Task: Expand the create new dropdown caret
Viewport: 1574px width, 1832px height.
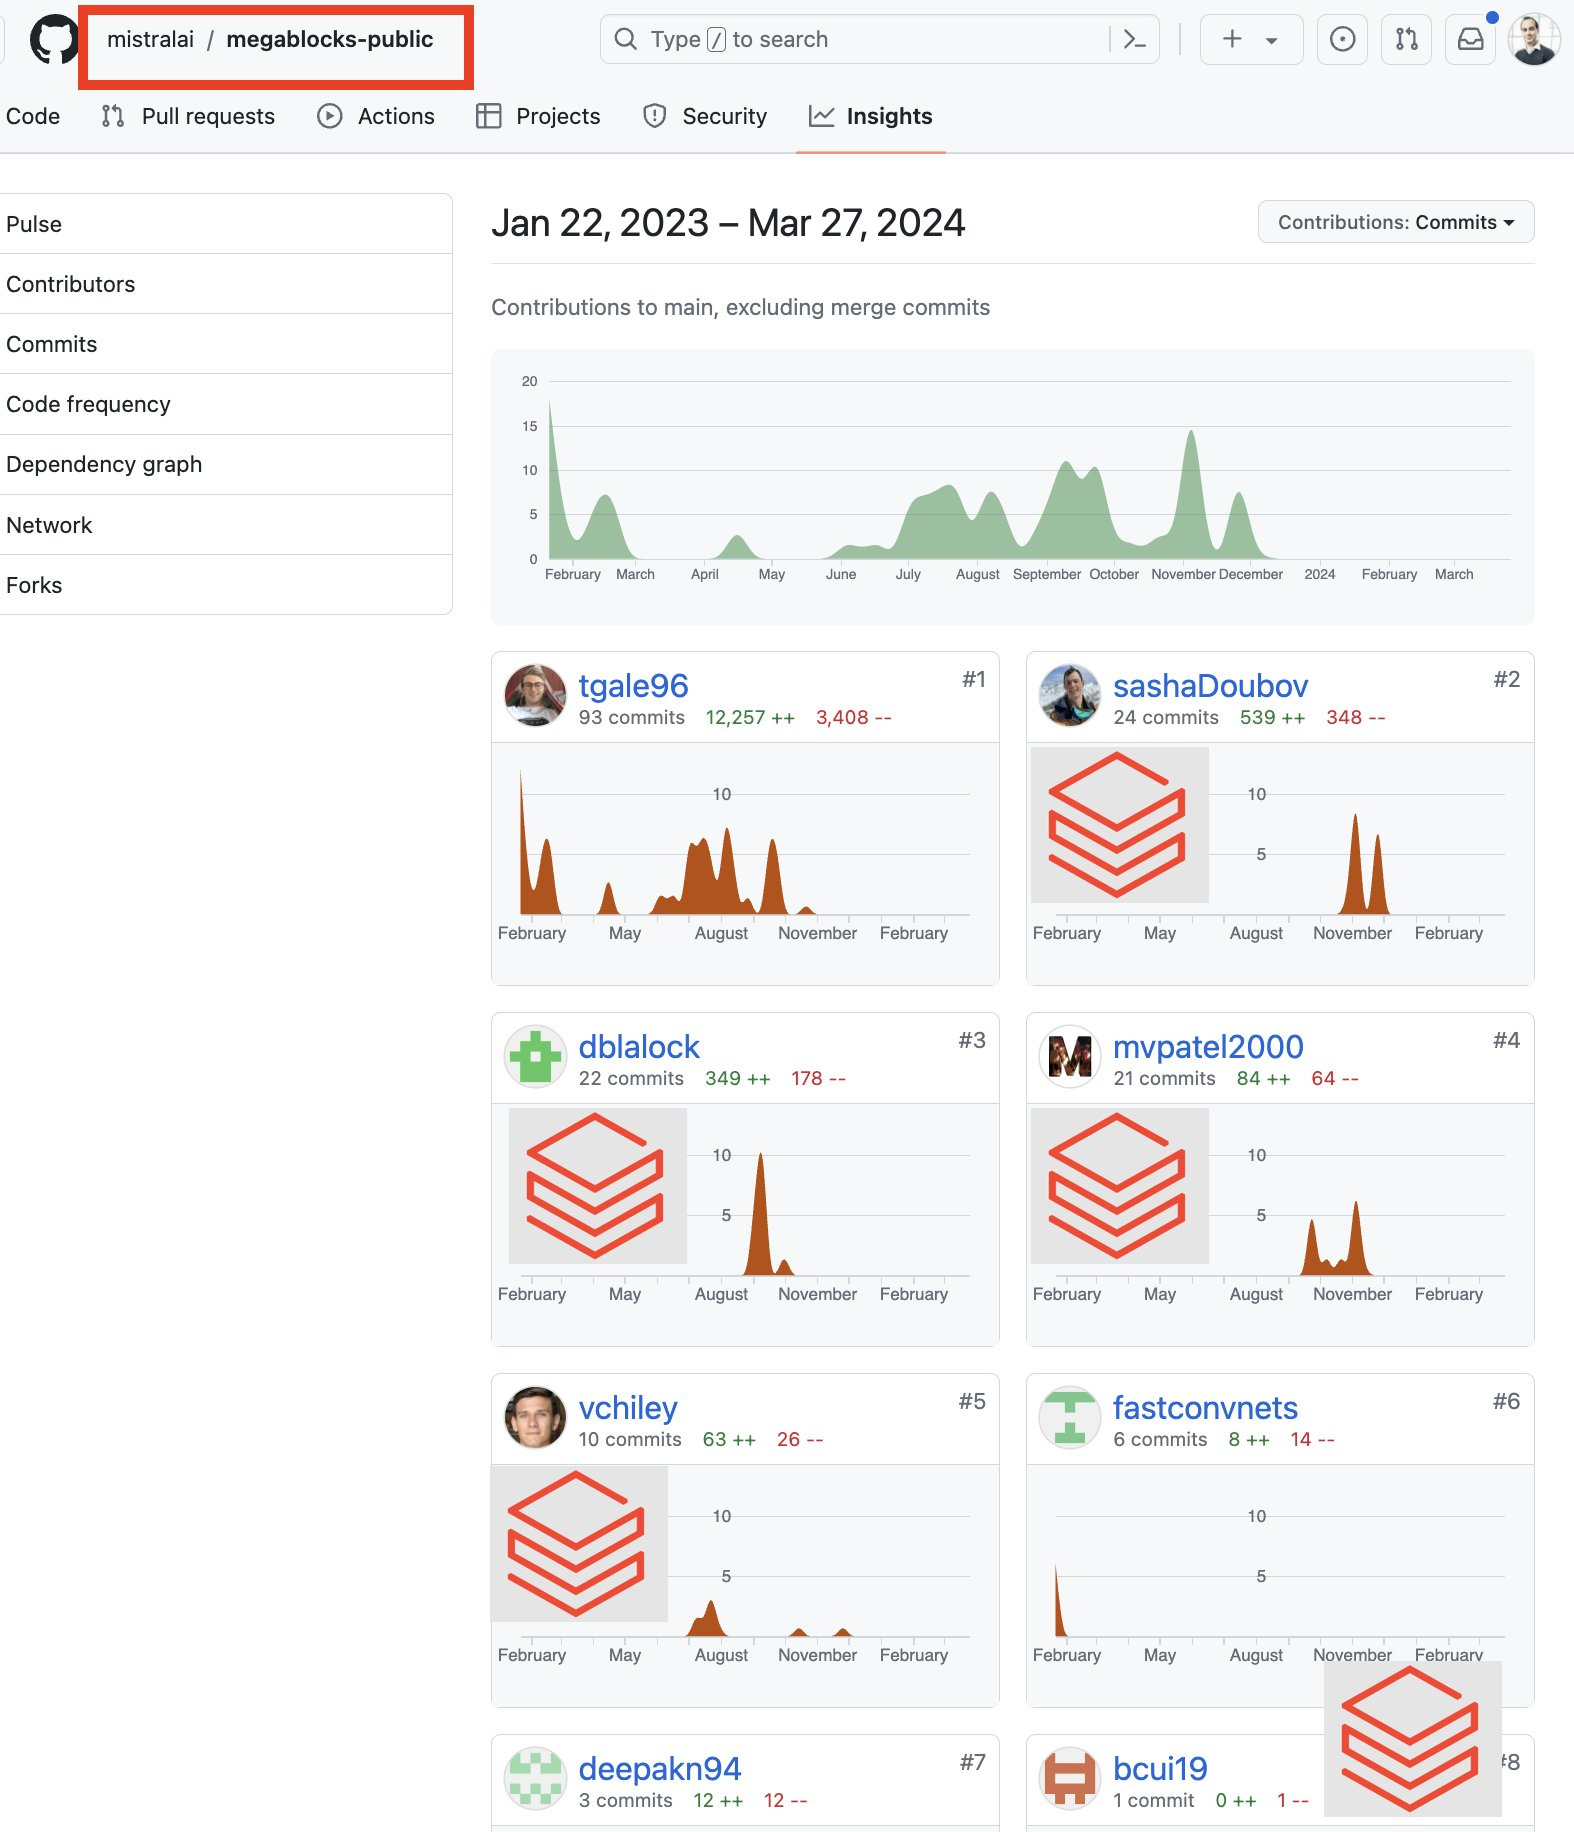Action: (x=1271, y=40)
